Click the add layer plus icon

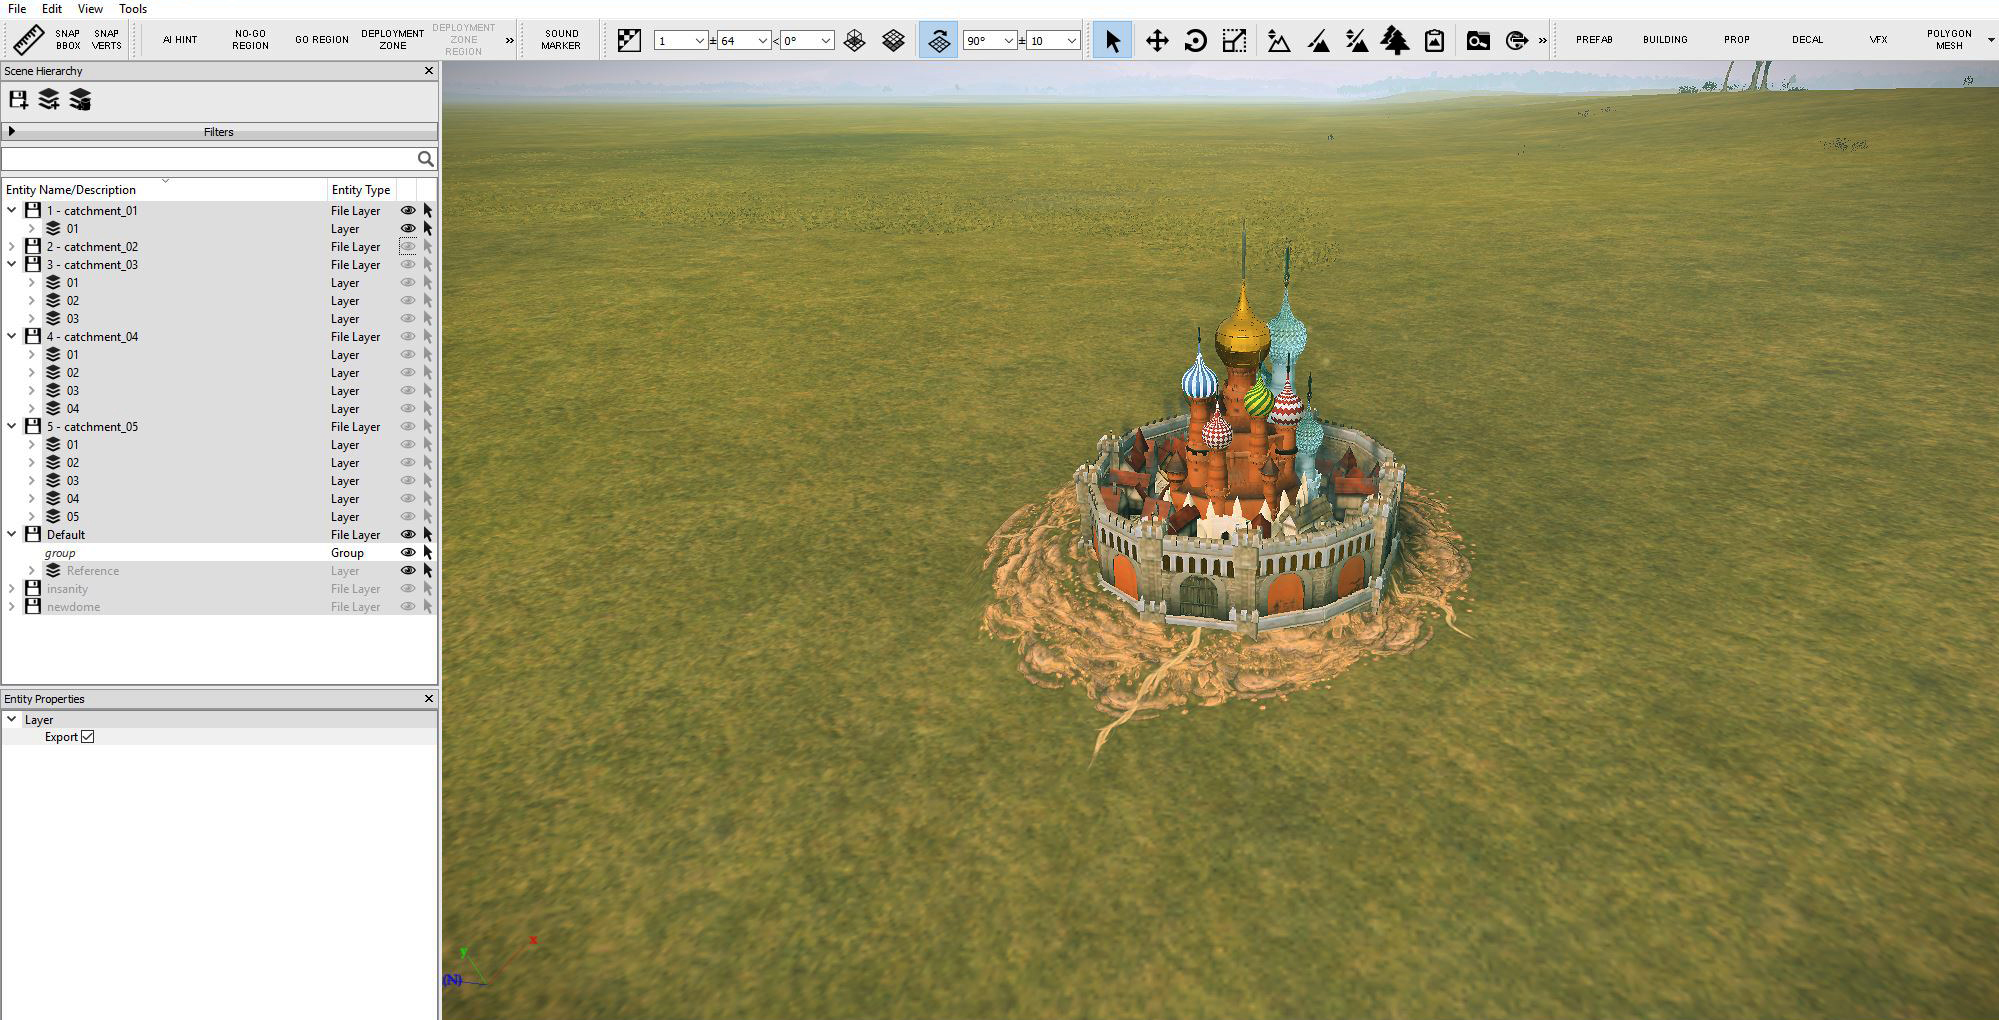pos(49,99)
